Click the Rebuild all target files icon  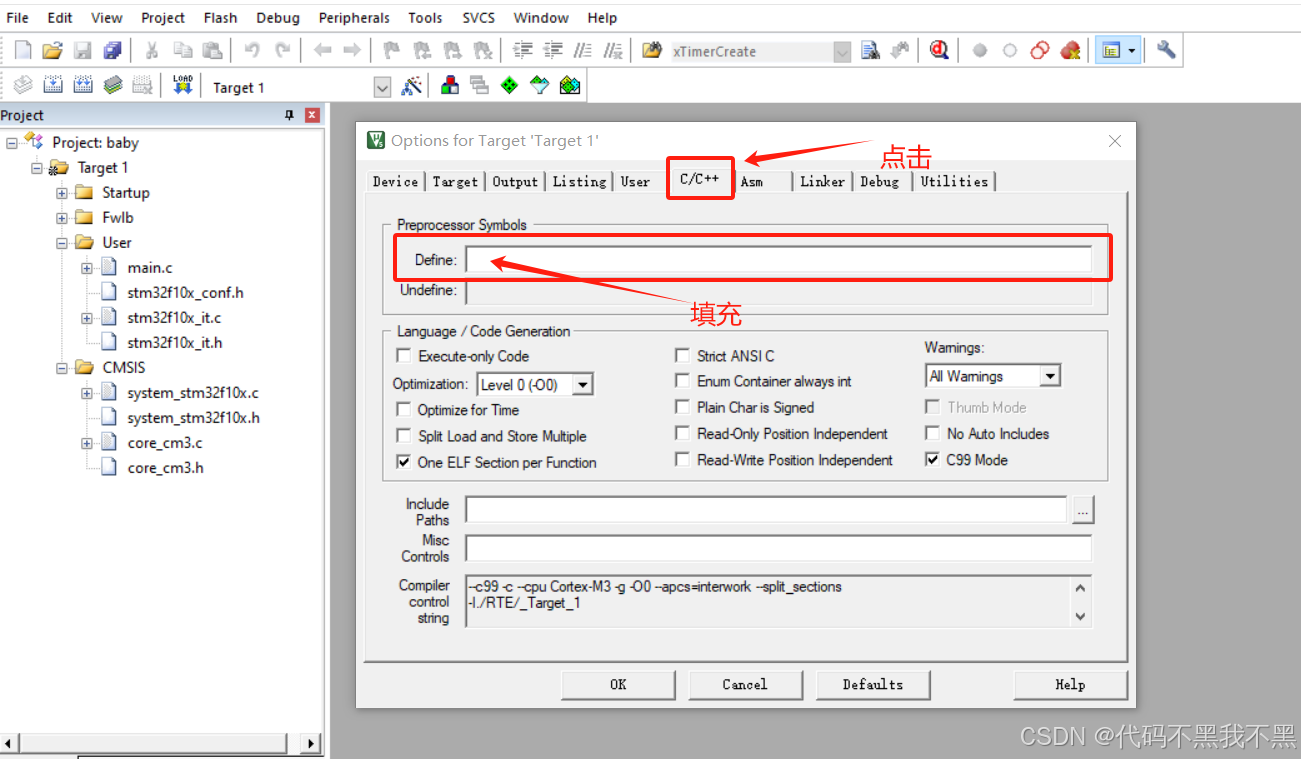click(x=83, y=86)
